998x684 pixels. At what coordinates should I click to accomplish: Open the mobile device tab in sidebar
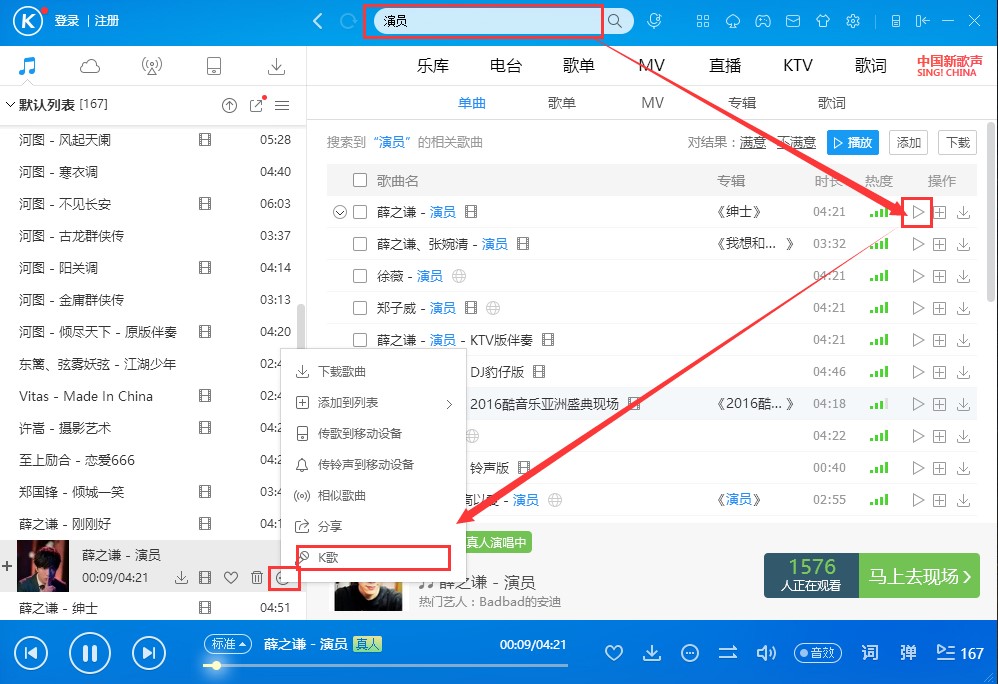[x=214, y=65]
